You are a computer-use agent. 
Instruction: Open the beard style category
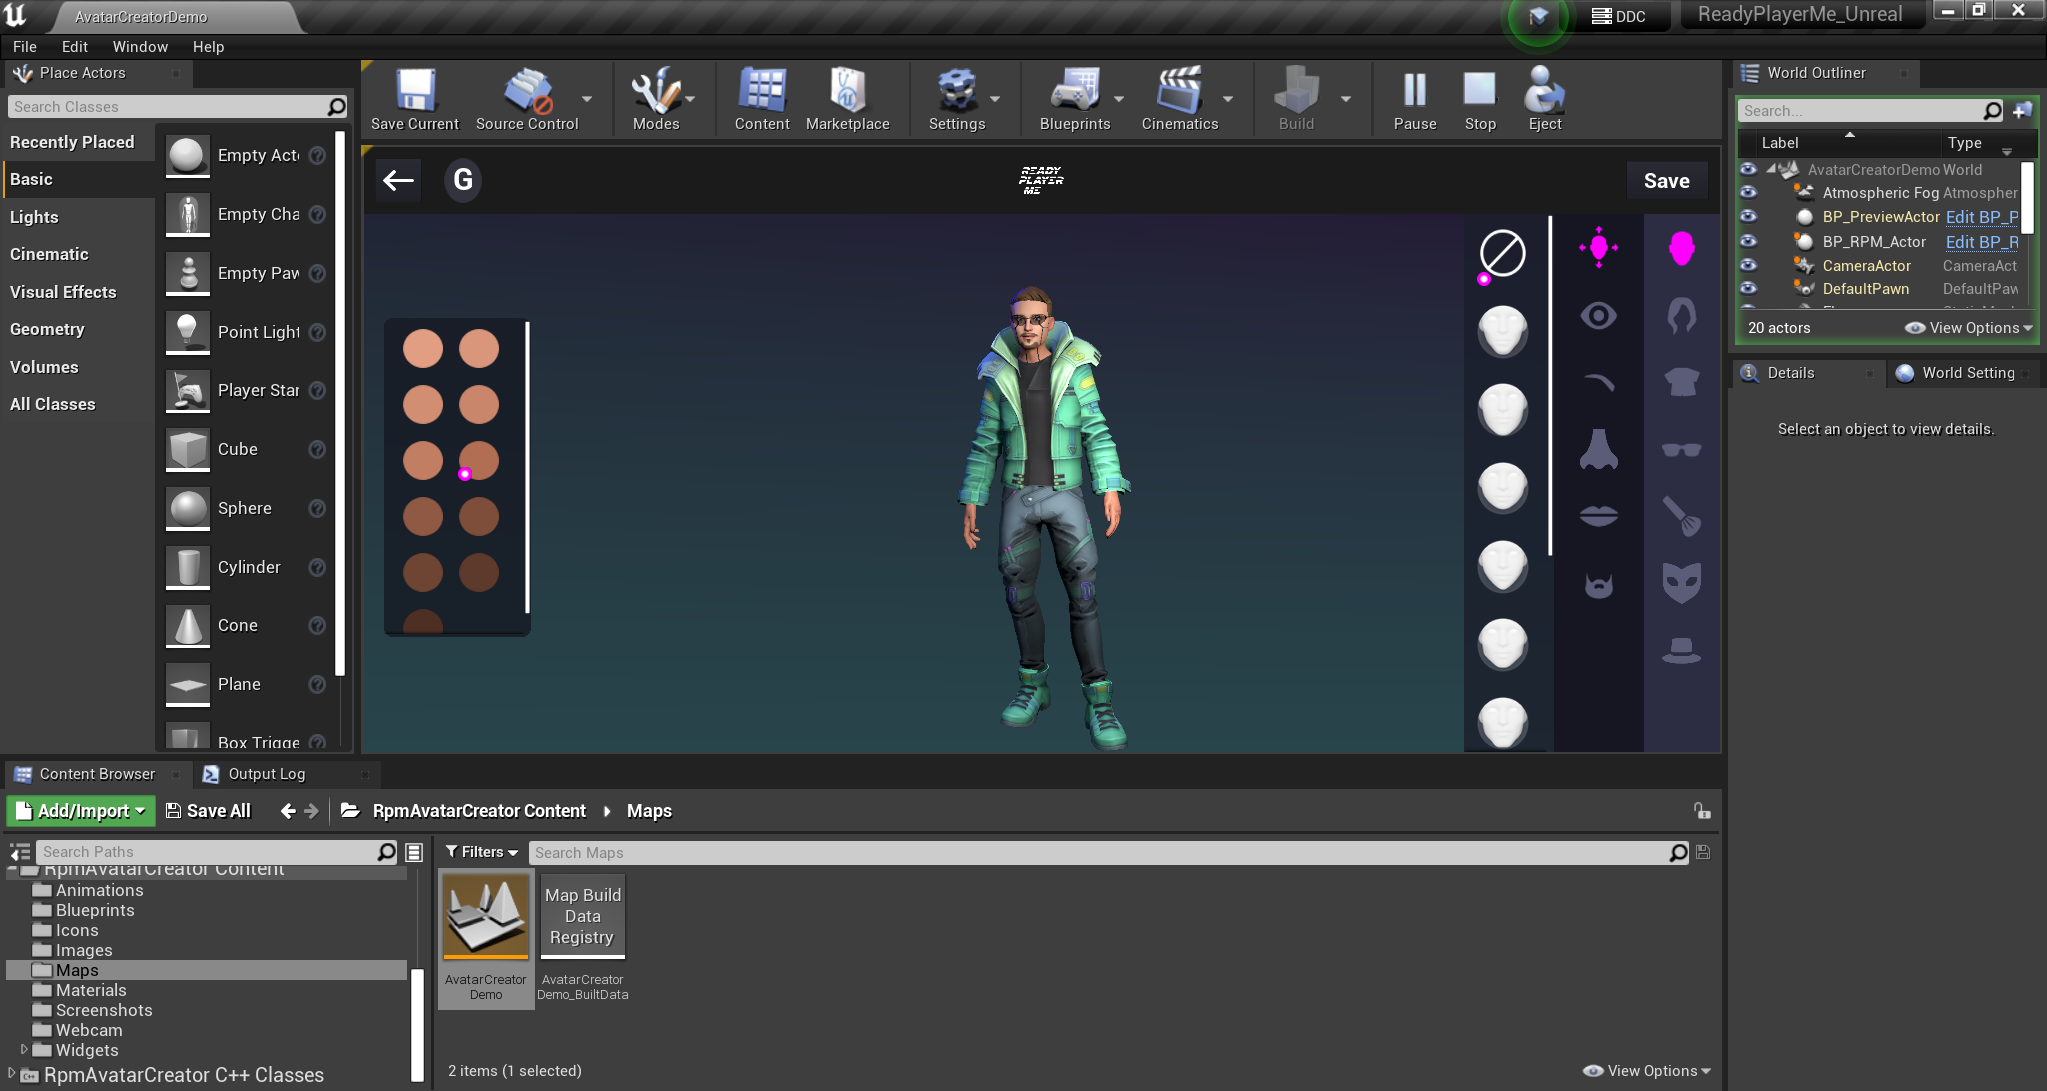coord(1596,585)
